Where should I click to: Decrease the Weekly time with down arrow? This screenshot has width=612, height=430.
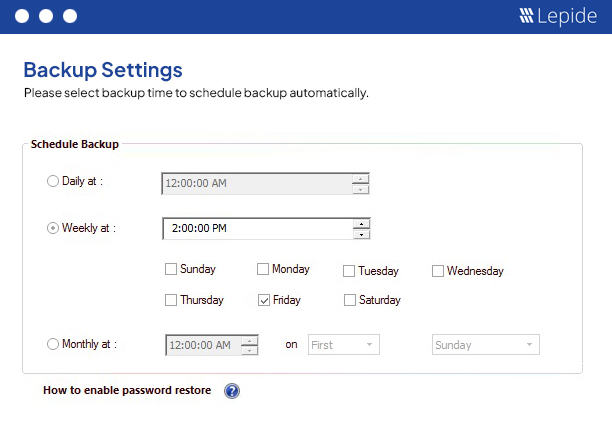tap(361, 234)
